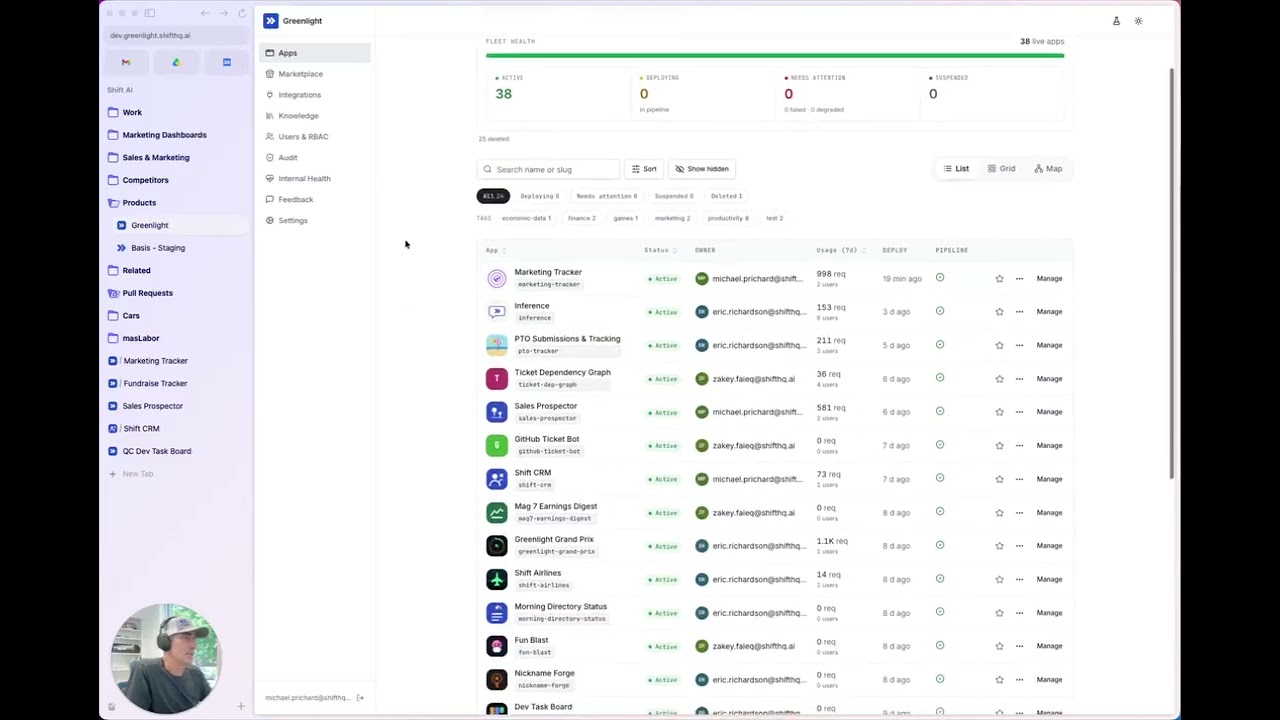This screenshot has height=720, width=1280.
Task: Click the Nickname Forge app icon
Action: [x=497, y=680]
